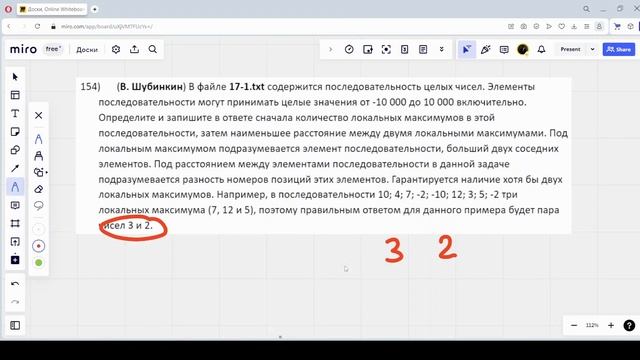Open the focus capture app icon

[386, 49]
